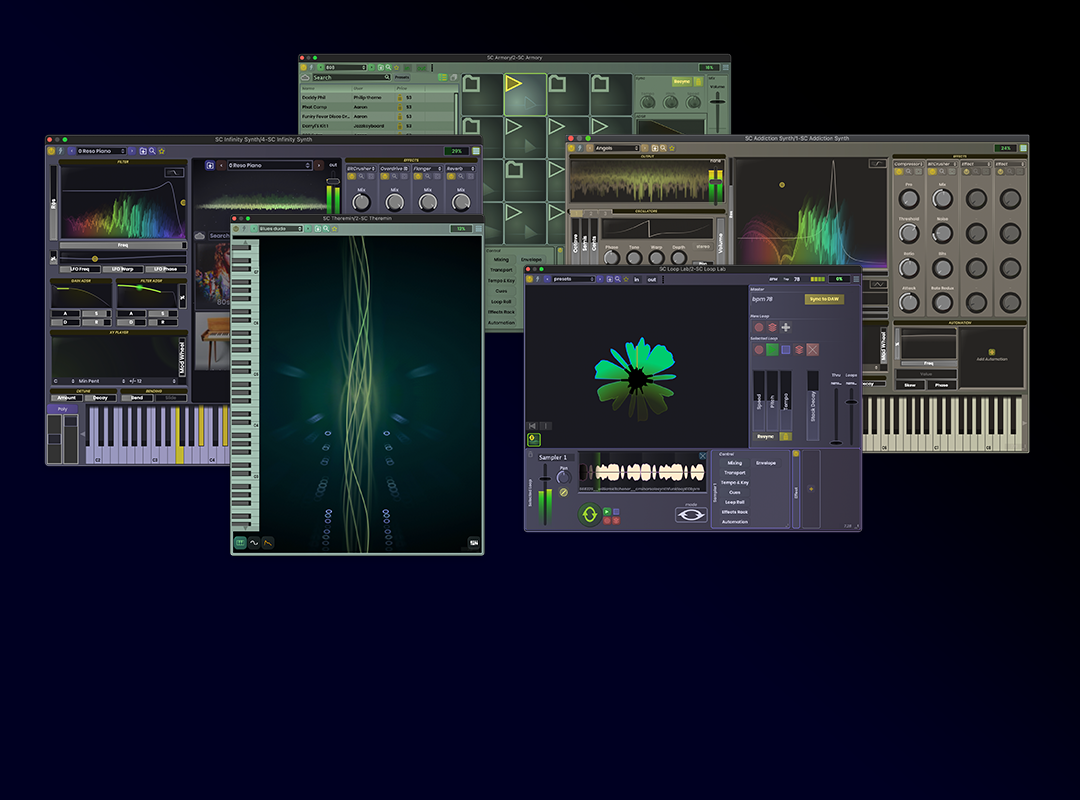Screen dimensions: 1080x800
Task: Enable stereo mode on the Addiction Synth oscillator
Action: coord(702,247)
